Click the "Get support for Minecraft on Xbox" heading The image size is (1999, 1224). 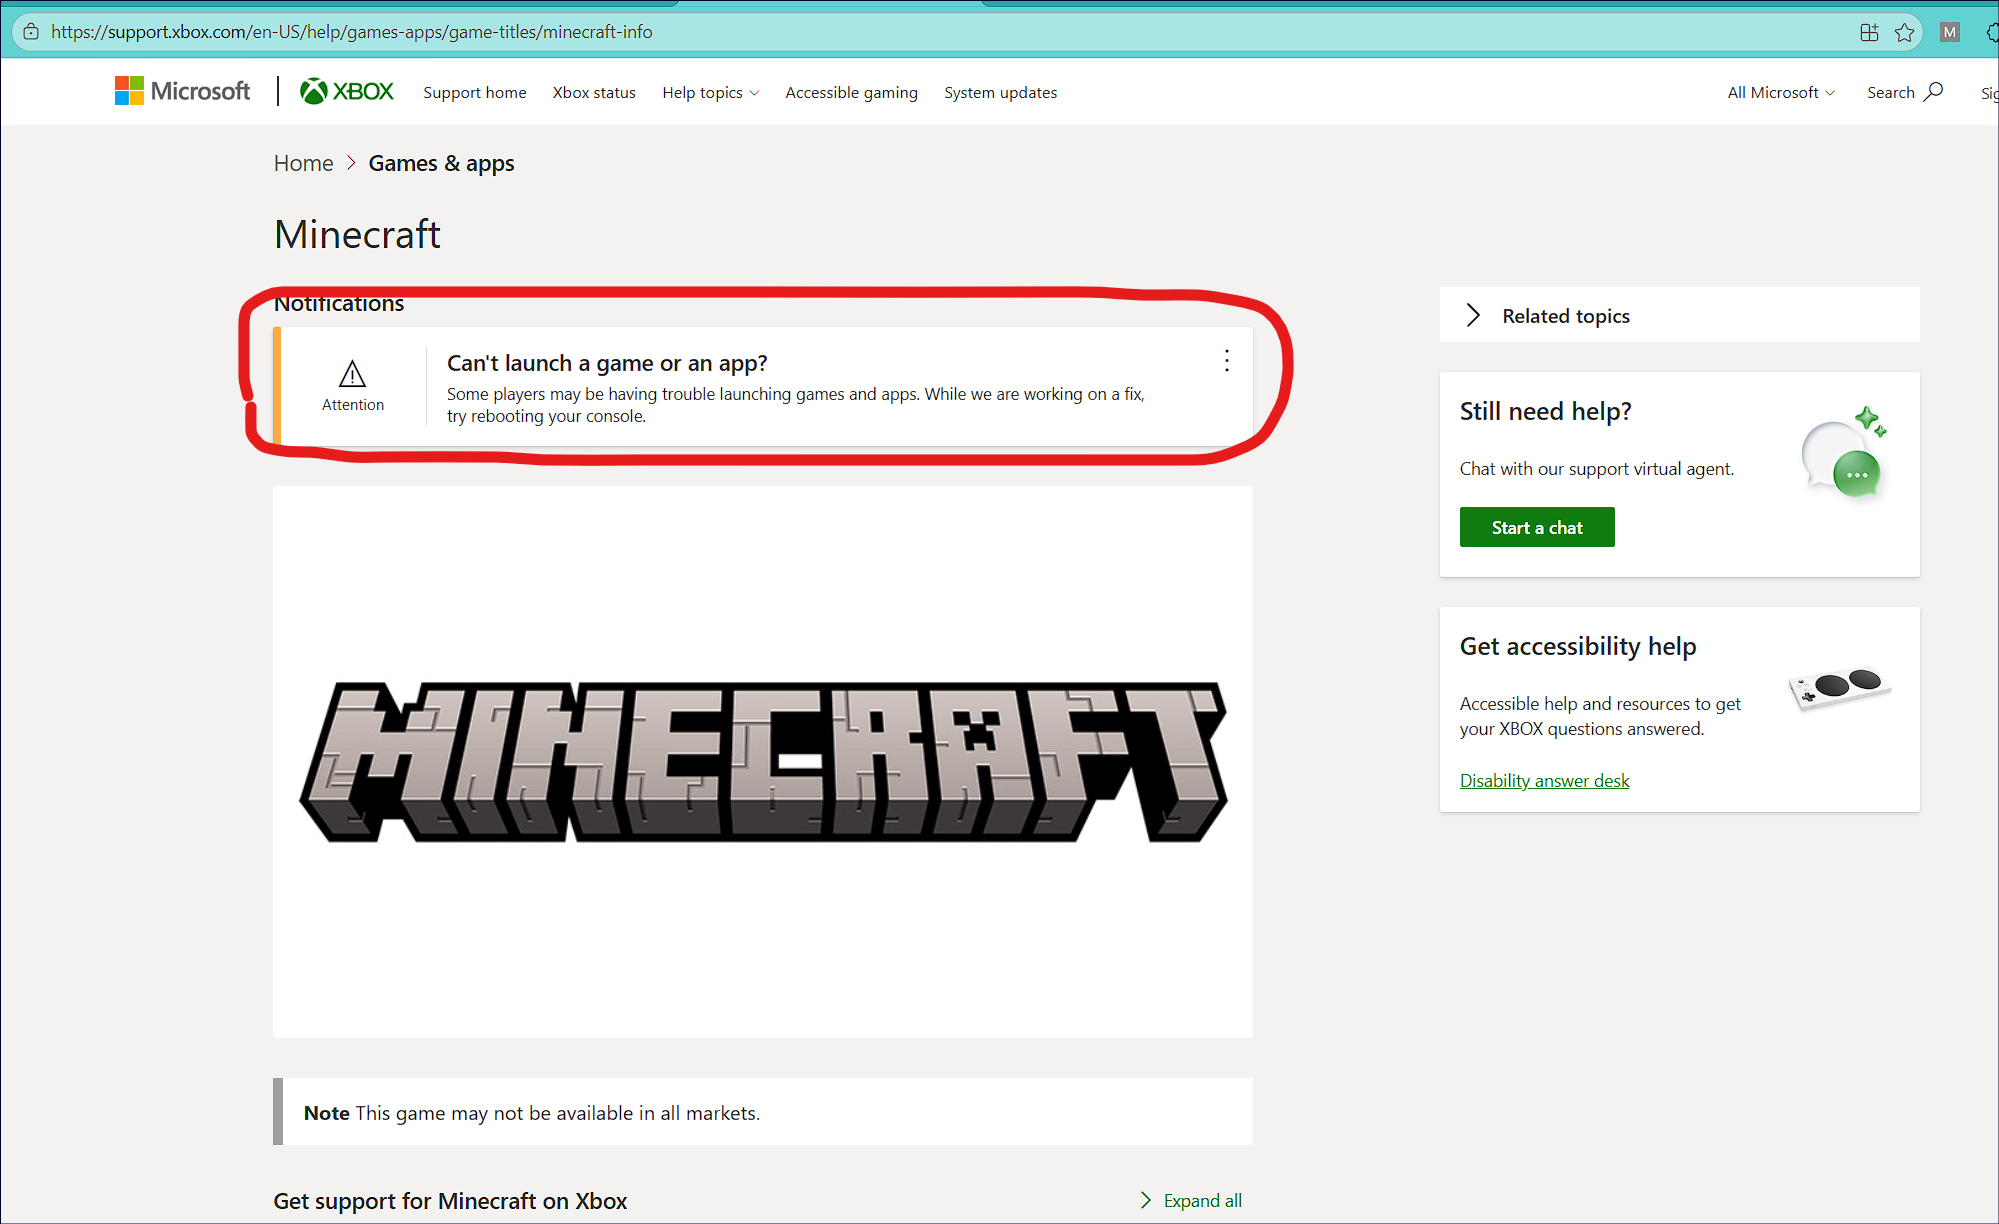[x=450, y=1201]
